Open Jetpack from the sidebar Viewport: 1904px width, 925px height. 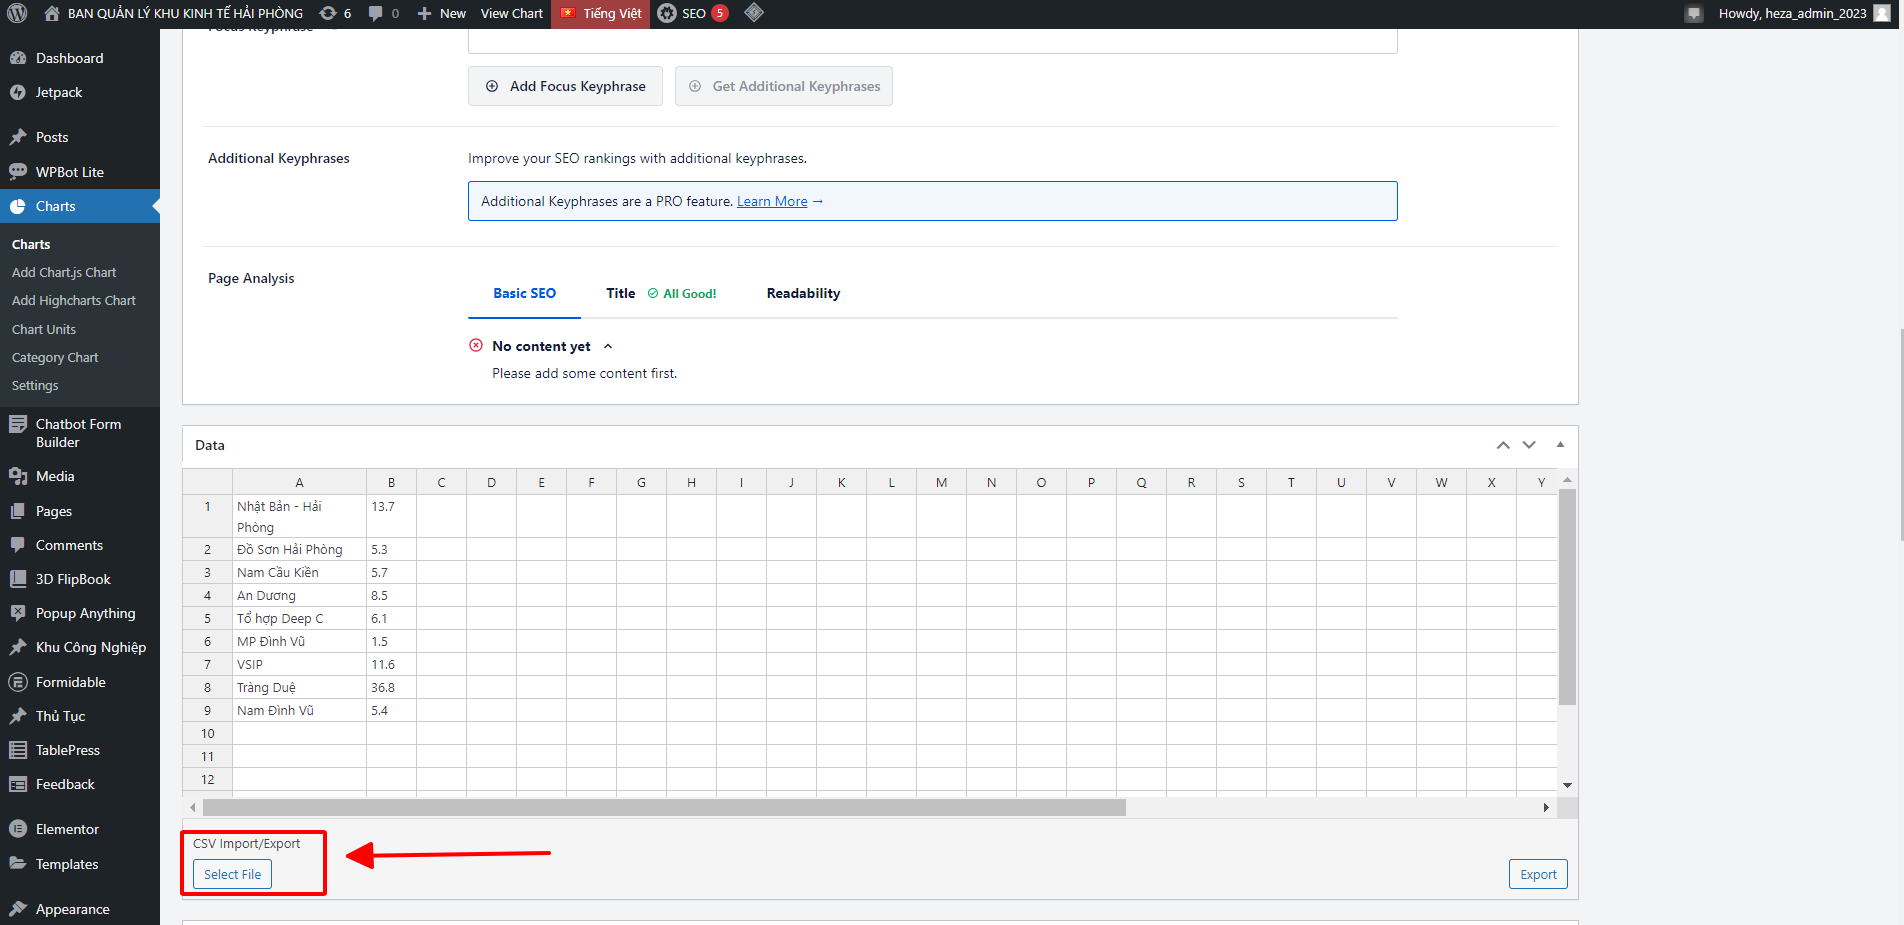click(x=59, y=92)
